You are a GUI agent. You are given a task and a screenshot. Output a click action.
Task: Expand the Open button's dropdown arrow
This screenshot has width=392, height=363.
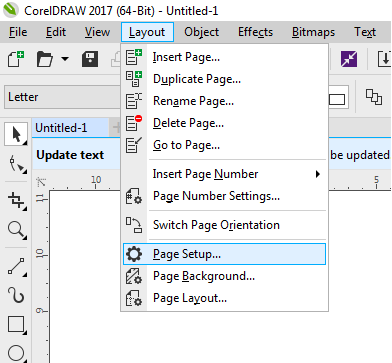65,59
